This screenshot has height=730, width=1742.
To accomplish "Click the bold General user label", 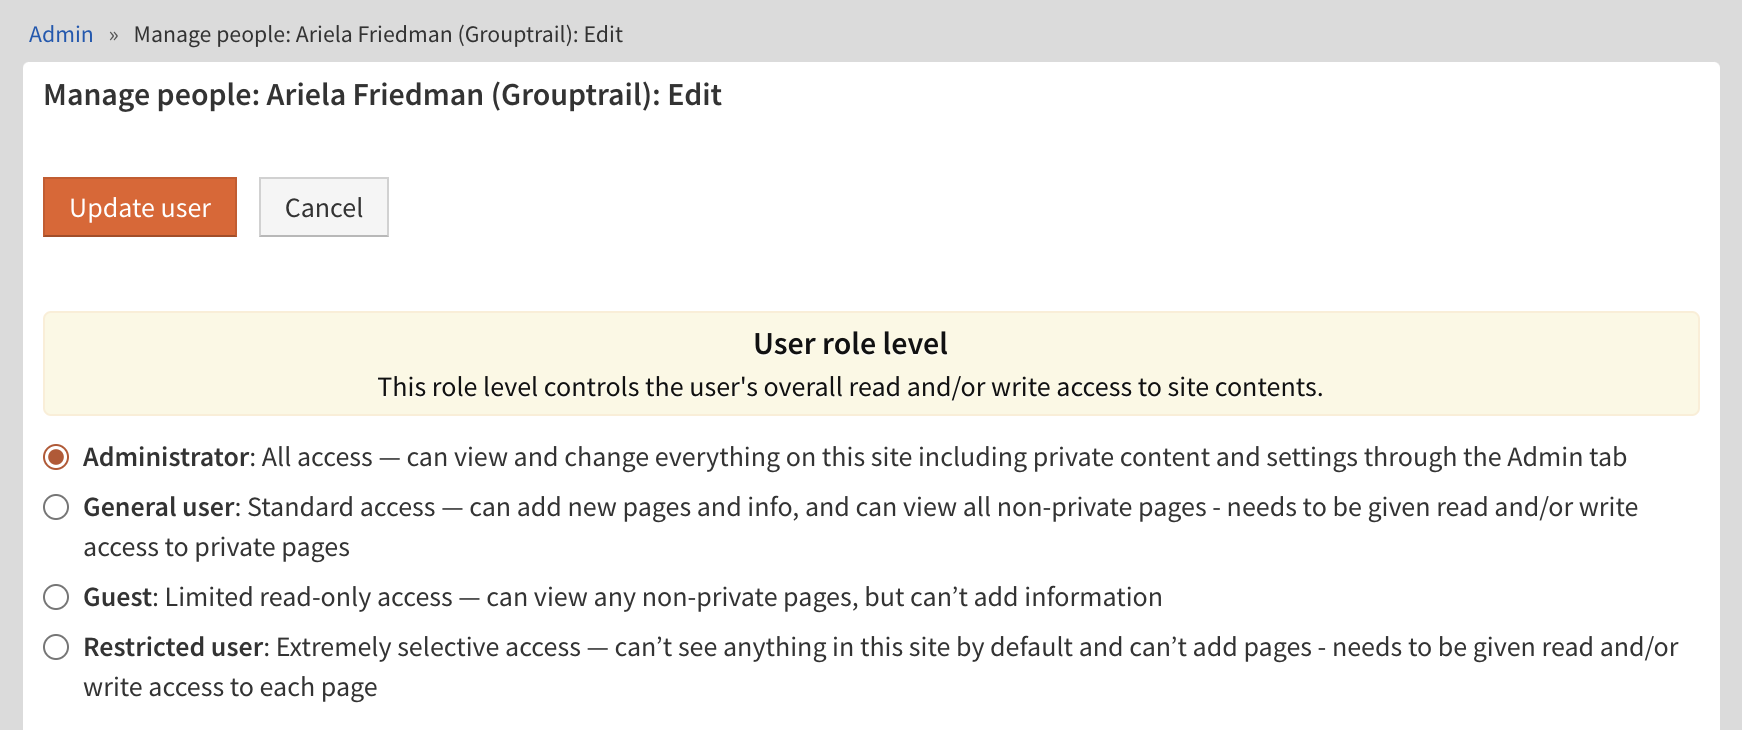I will coord(159,507).
